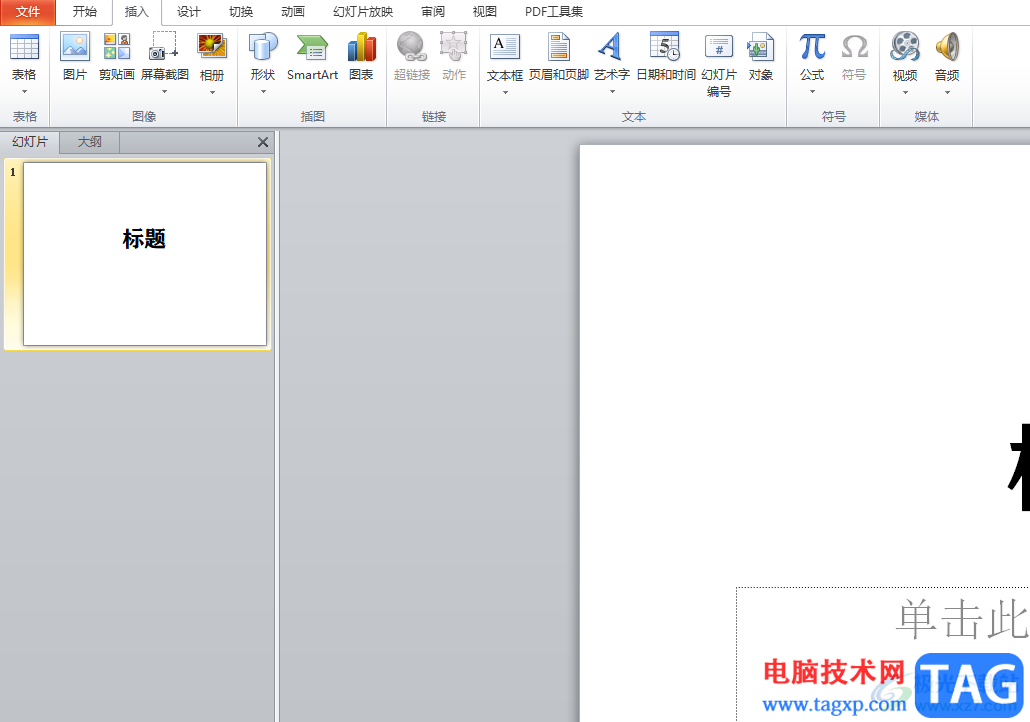The height and width of the screenshot is (722, 1030).
Task: Select the 幻灯片 pane tab
Action: click(x=30, y=142)
